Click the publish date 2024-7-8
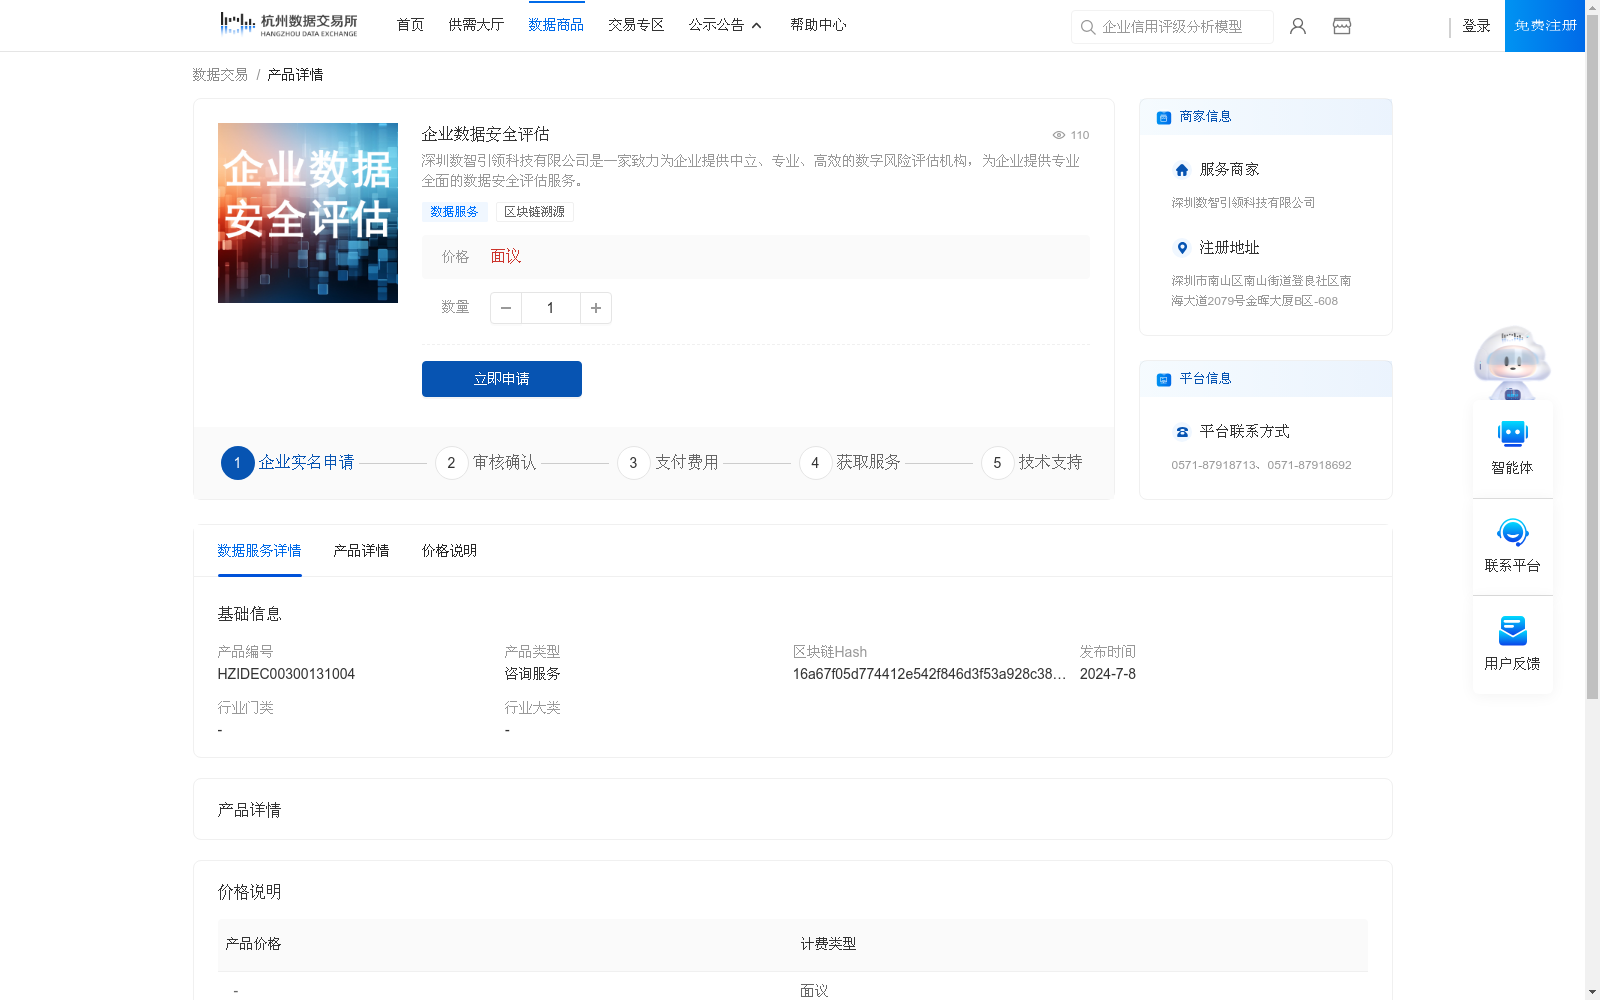Viewport: 1600px width, 1000px height. [1108, 674]
